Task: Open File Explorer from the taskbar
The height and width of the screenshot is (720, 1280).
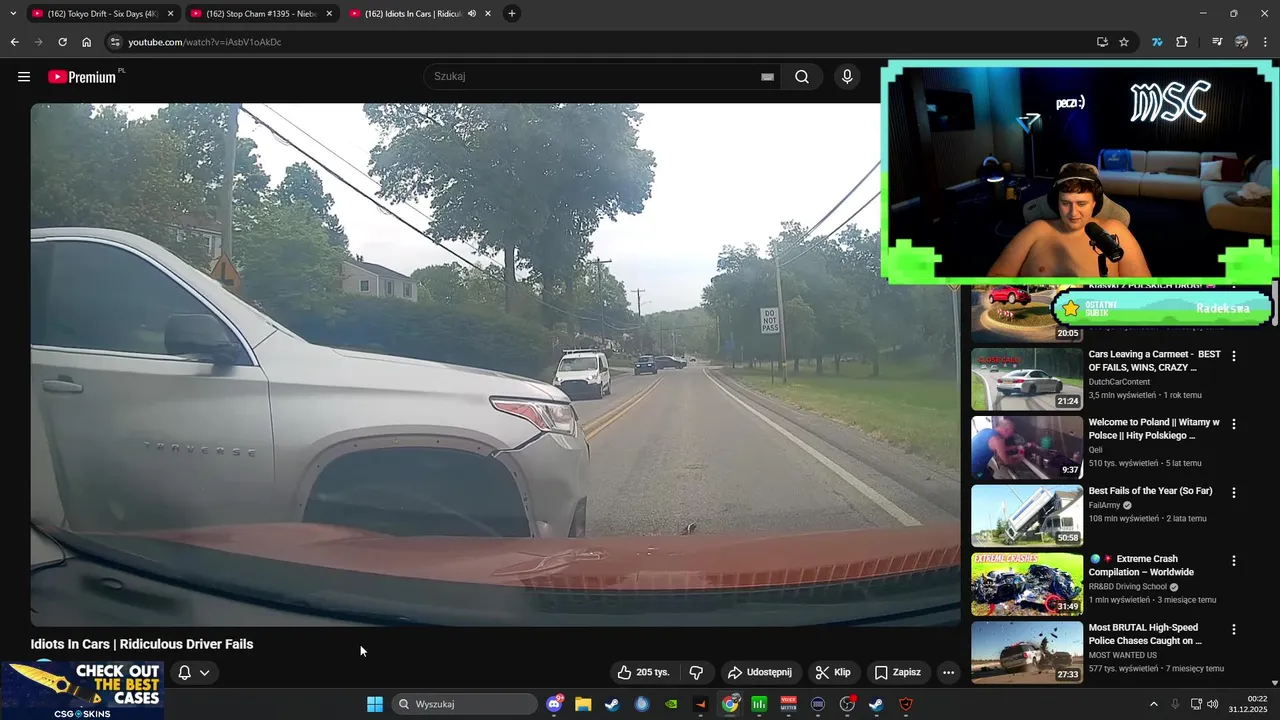Action: click(x=583, y=704)
